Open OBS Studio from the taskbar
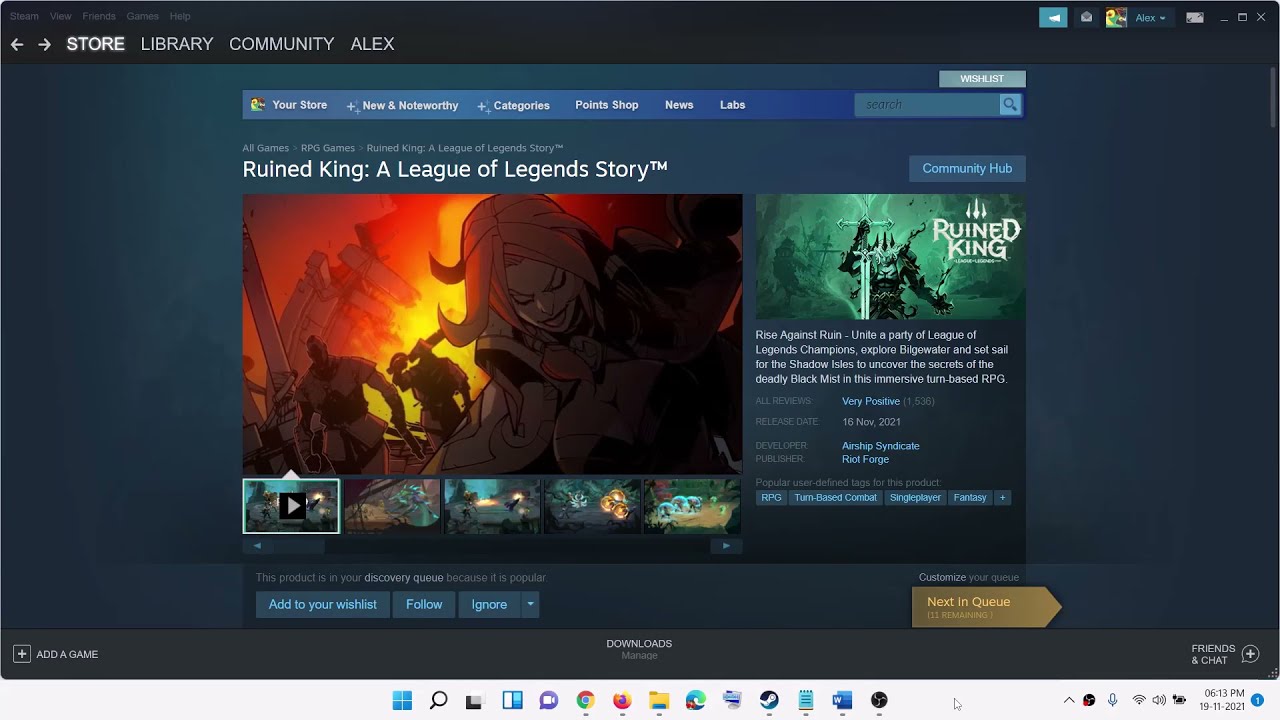The height and width of the screenshot is (720, 1280). (879, 700)
